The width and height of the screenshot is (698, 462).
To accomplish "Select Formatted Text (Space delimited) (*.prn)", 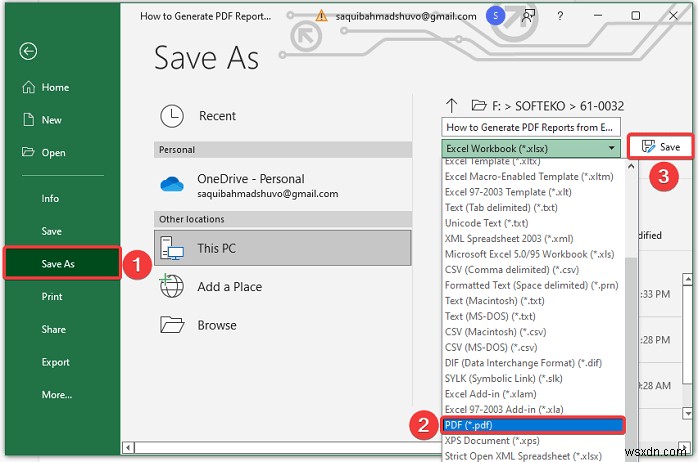I will pyautogui.click(x=532, y=285).
